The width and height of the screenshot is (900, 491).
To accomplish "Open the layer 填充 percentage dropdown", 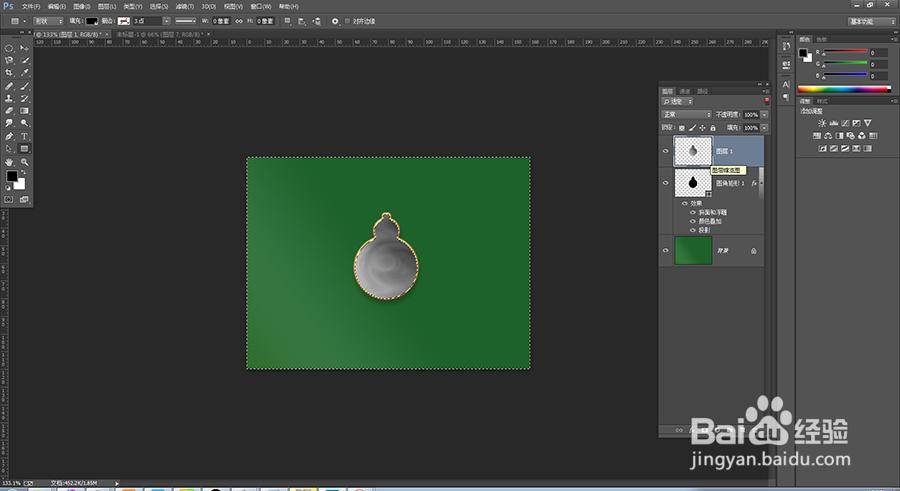I will pyautogui.click(x=765, y=128).
